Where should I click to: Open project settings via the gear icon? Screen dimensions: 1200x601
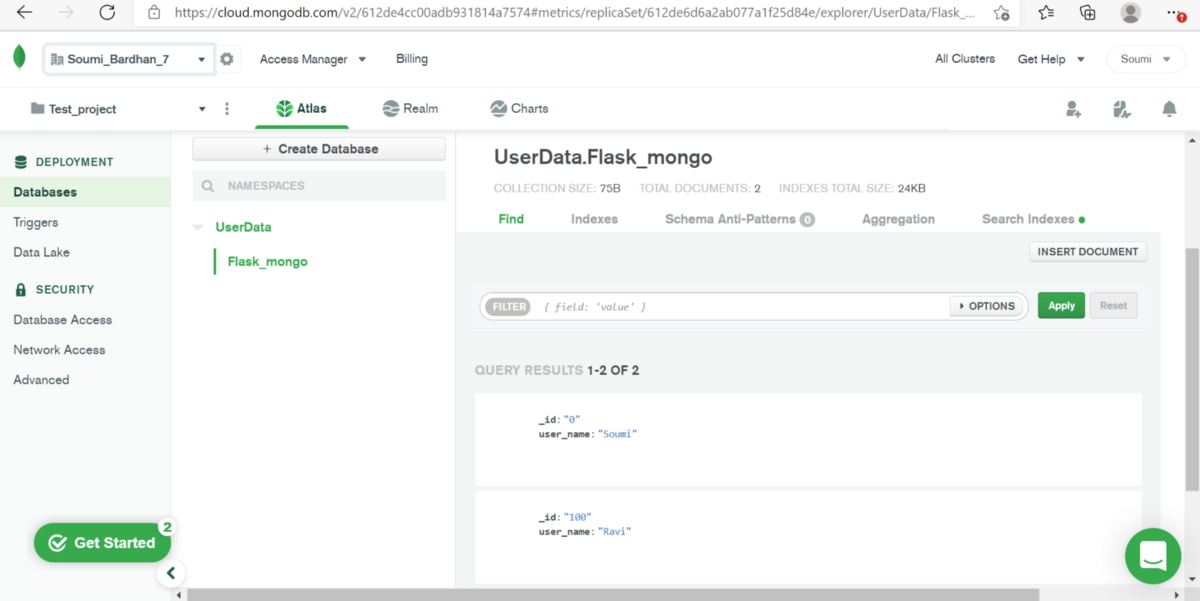[x=227, y=59]
